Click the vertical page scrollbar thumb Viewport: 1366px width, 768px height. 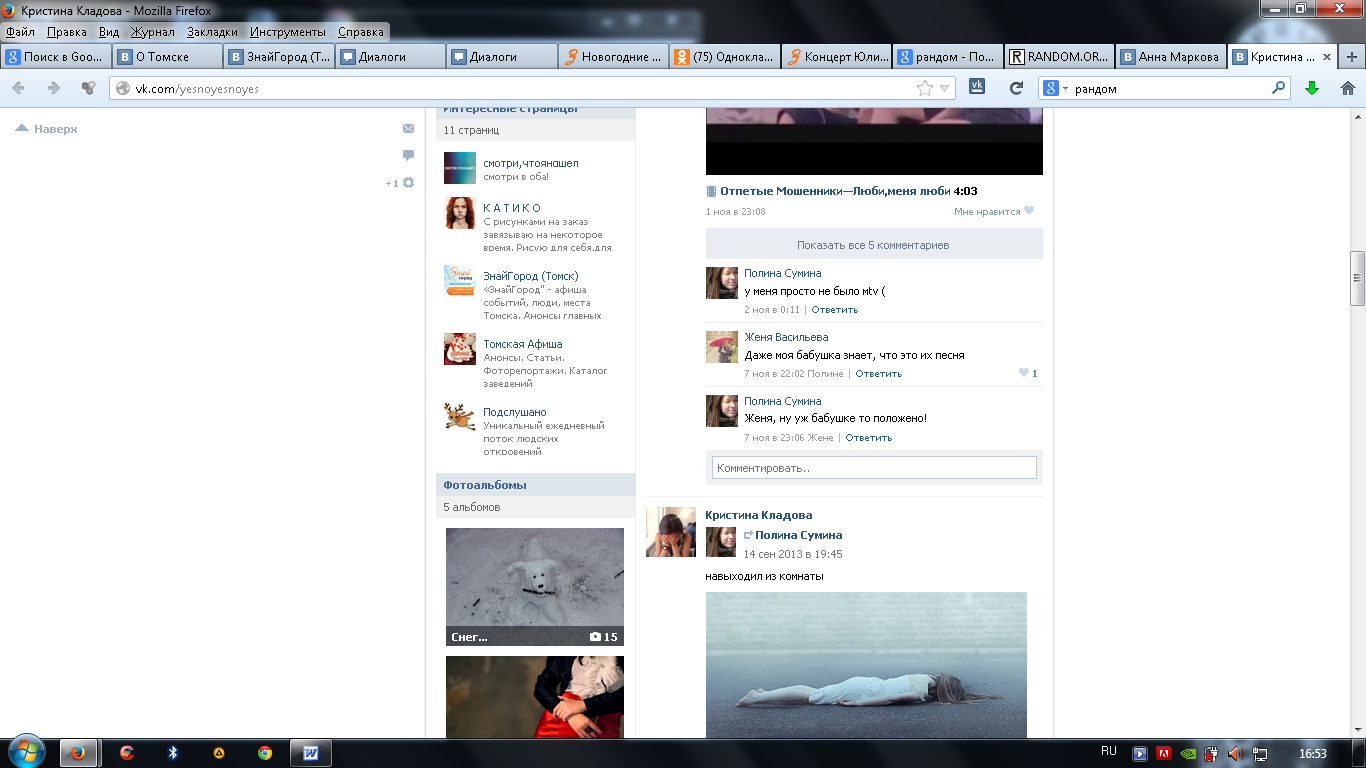[x=1357, y=278]
